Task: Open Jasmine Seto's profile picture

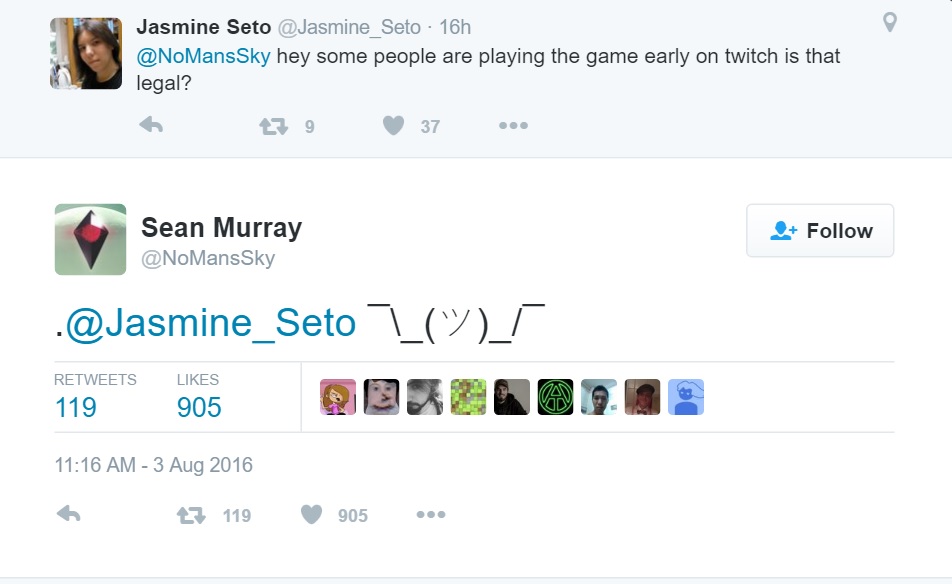Action: (86, 54)
